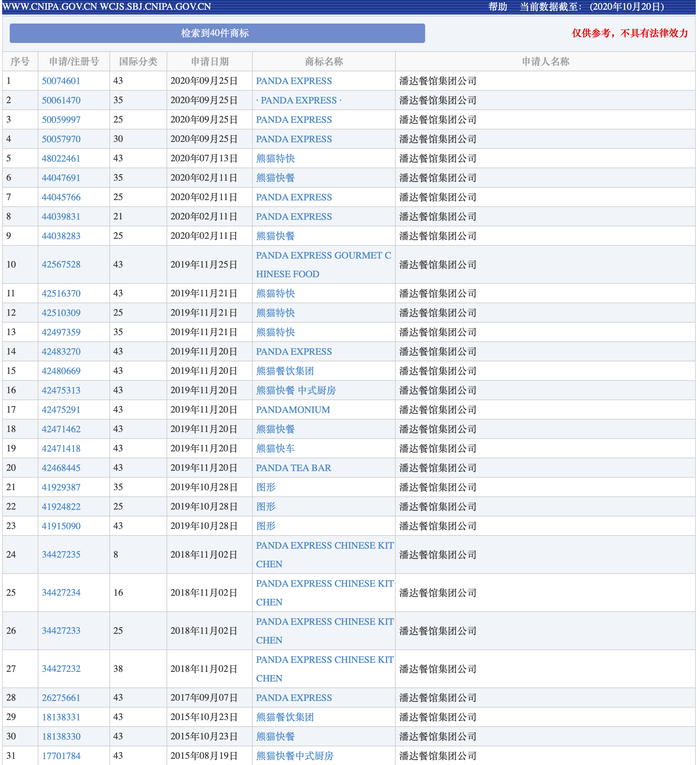
Task: Open PANDA EXPRESS CHINESE KITCHEN in row 24
Action: tap(324, 555)
